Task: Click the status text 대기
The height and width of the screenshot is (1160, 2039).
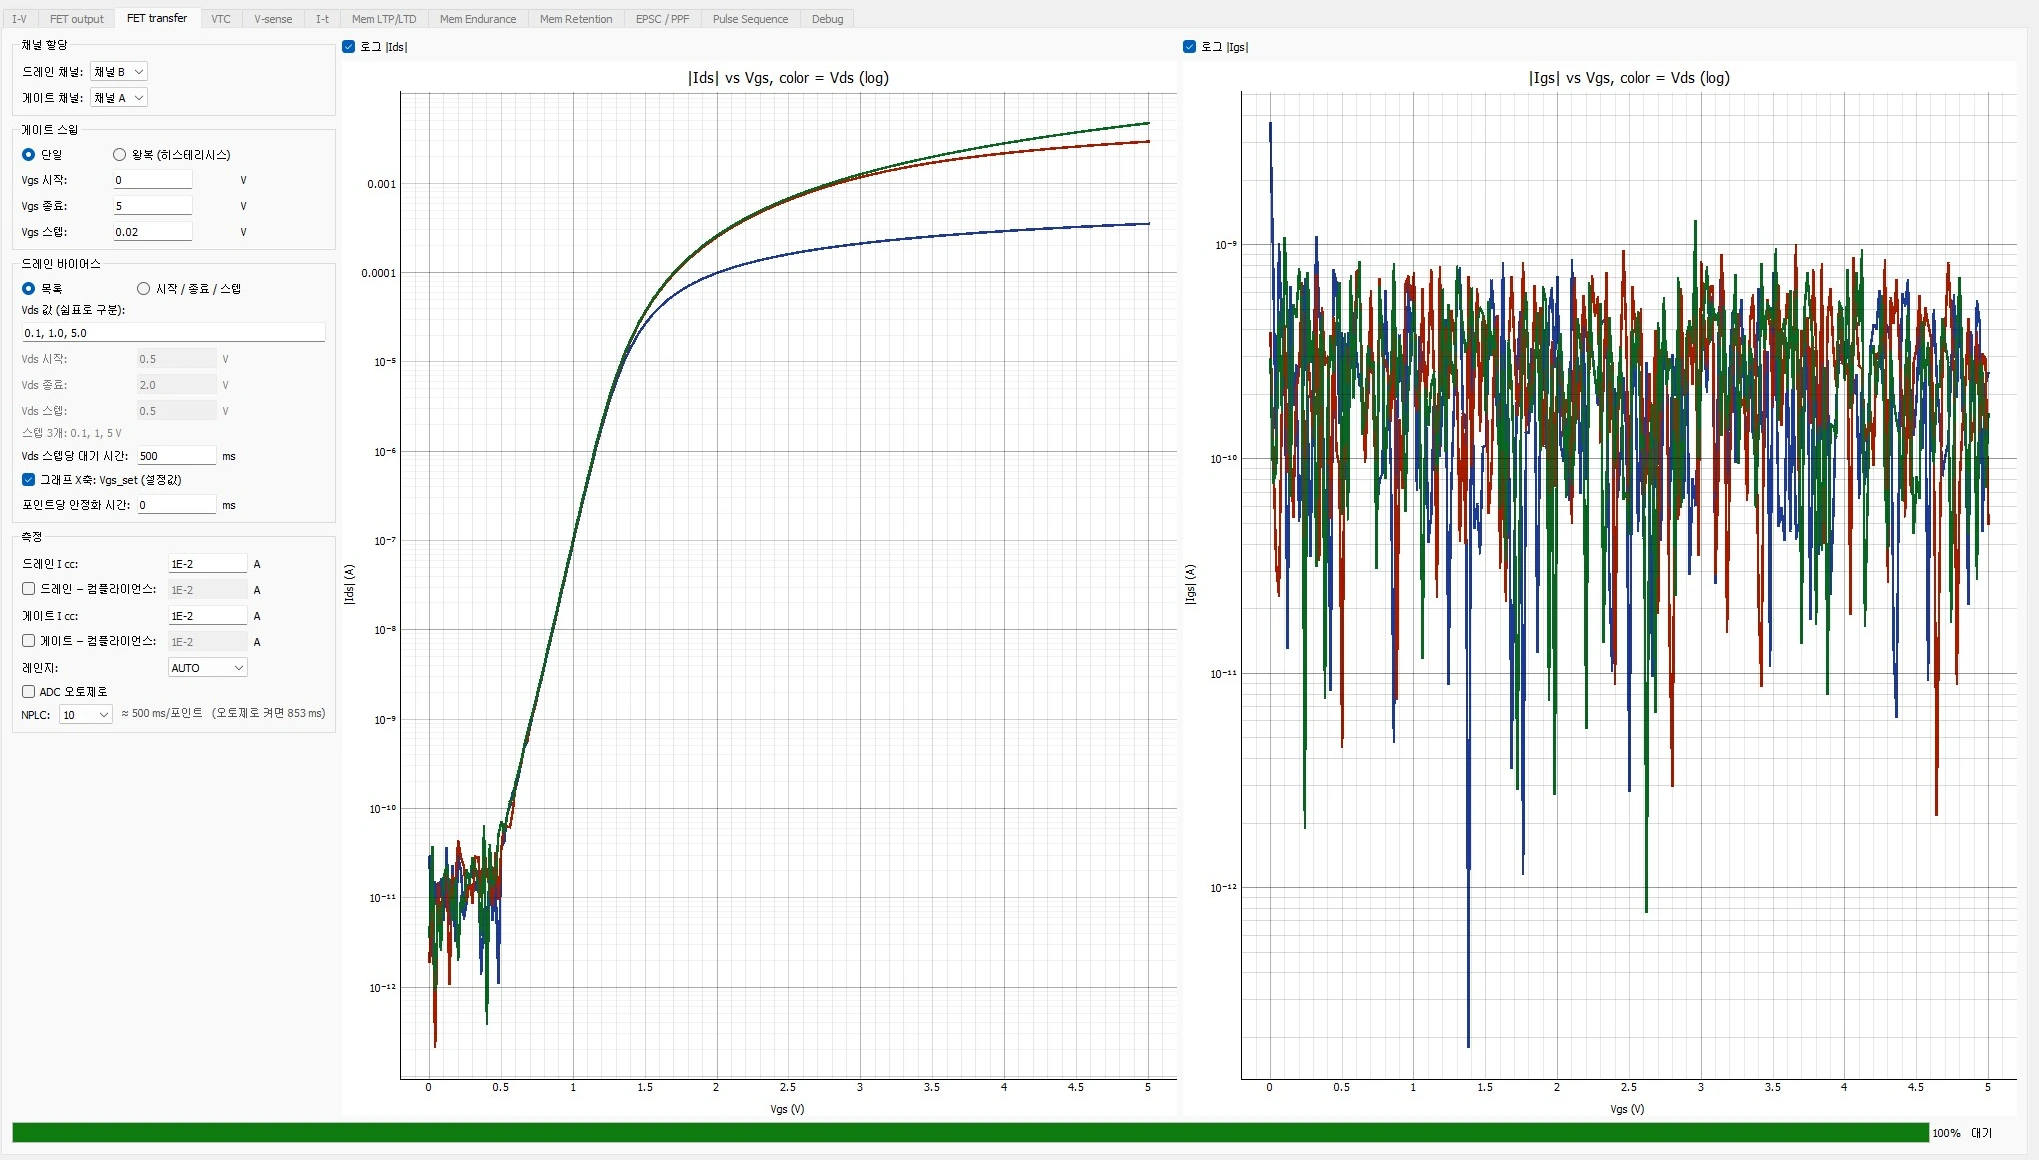Action: [x=1981, y=1133]
